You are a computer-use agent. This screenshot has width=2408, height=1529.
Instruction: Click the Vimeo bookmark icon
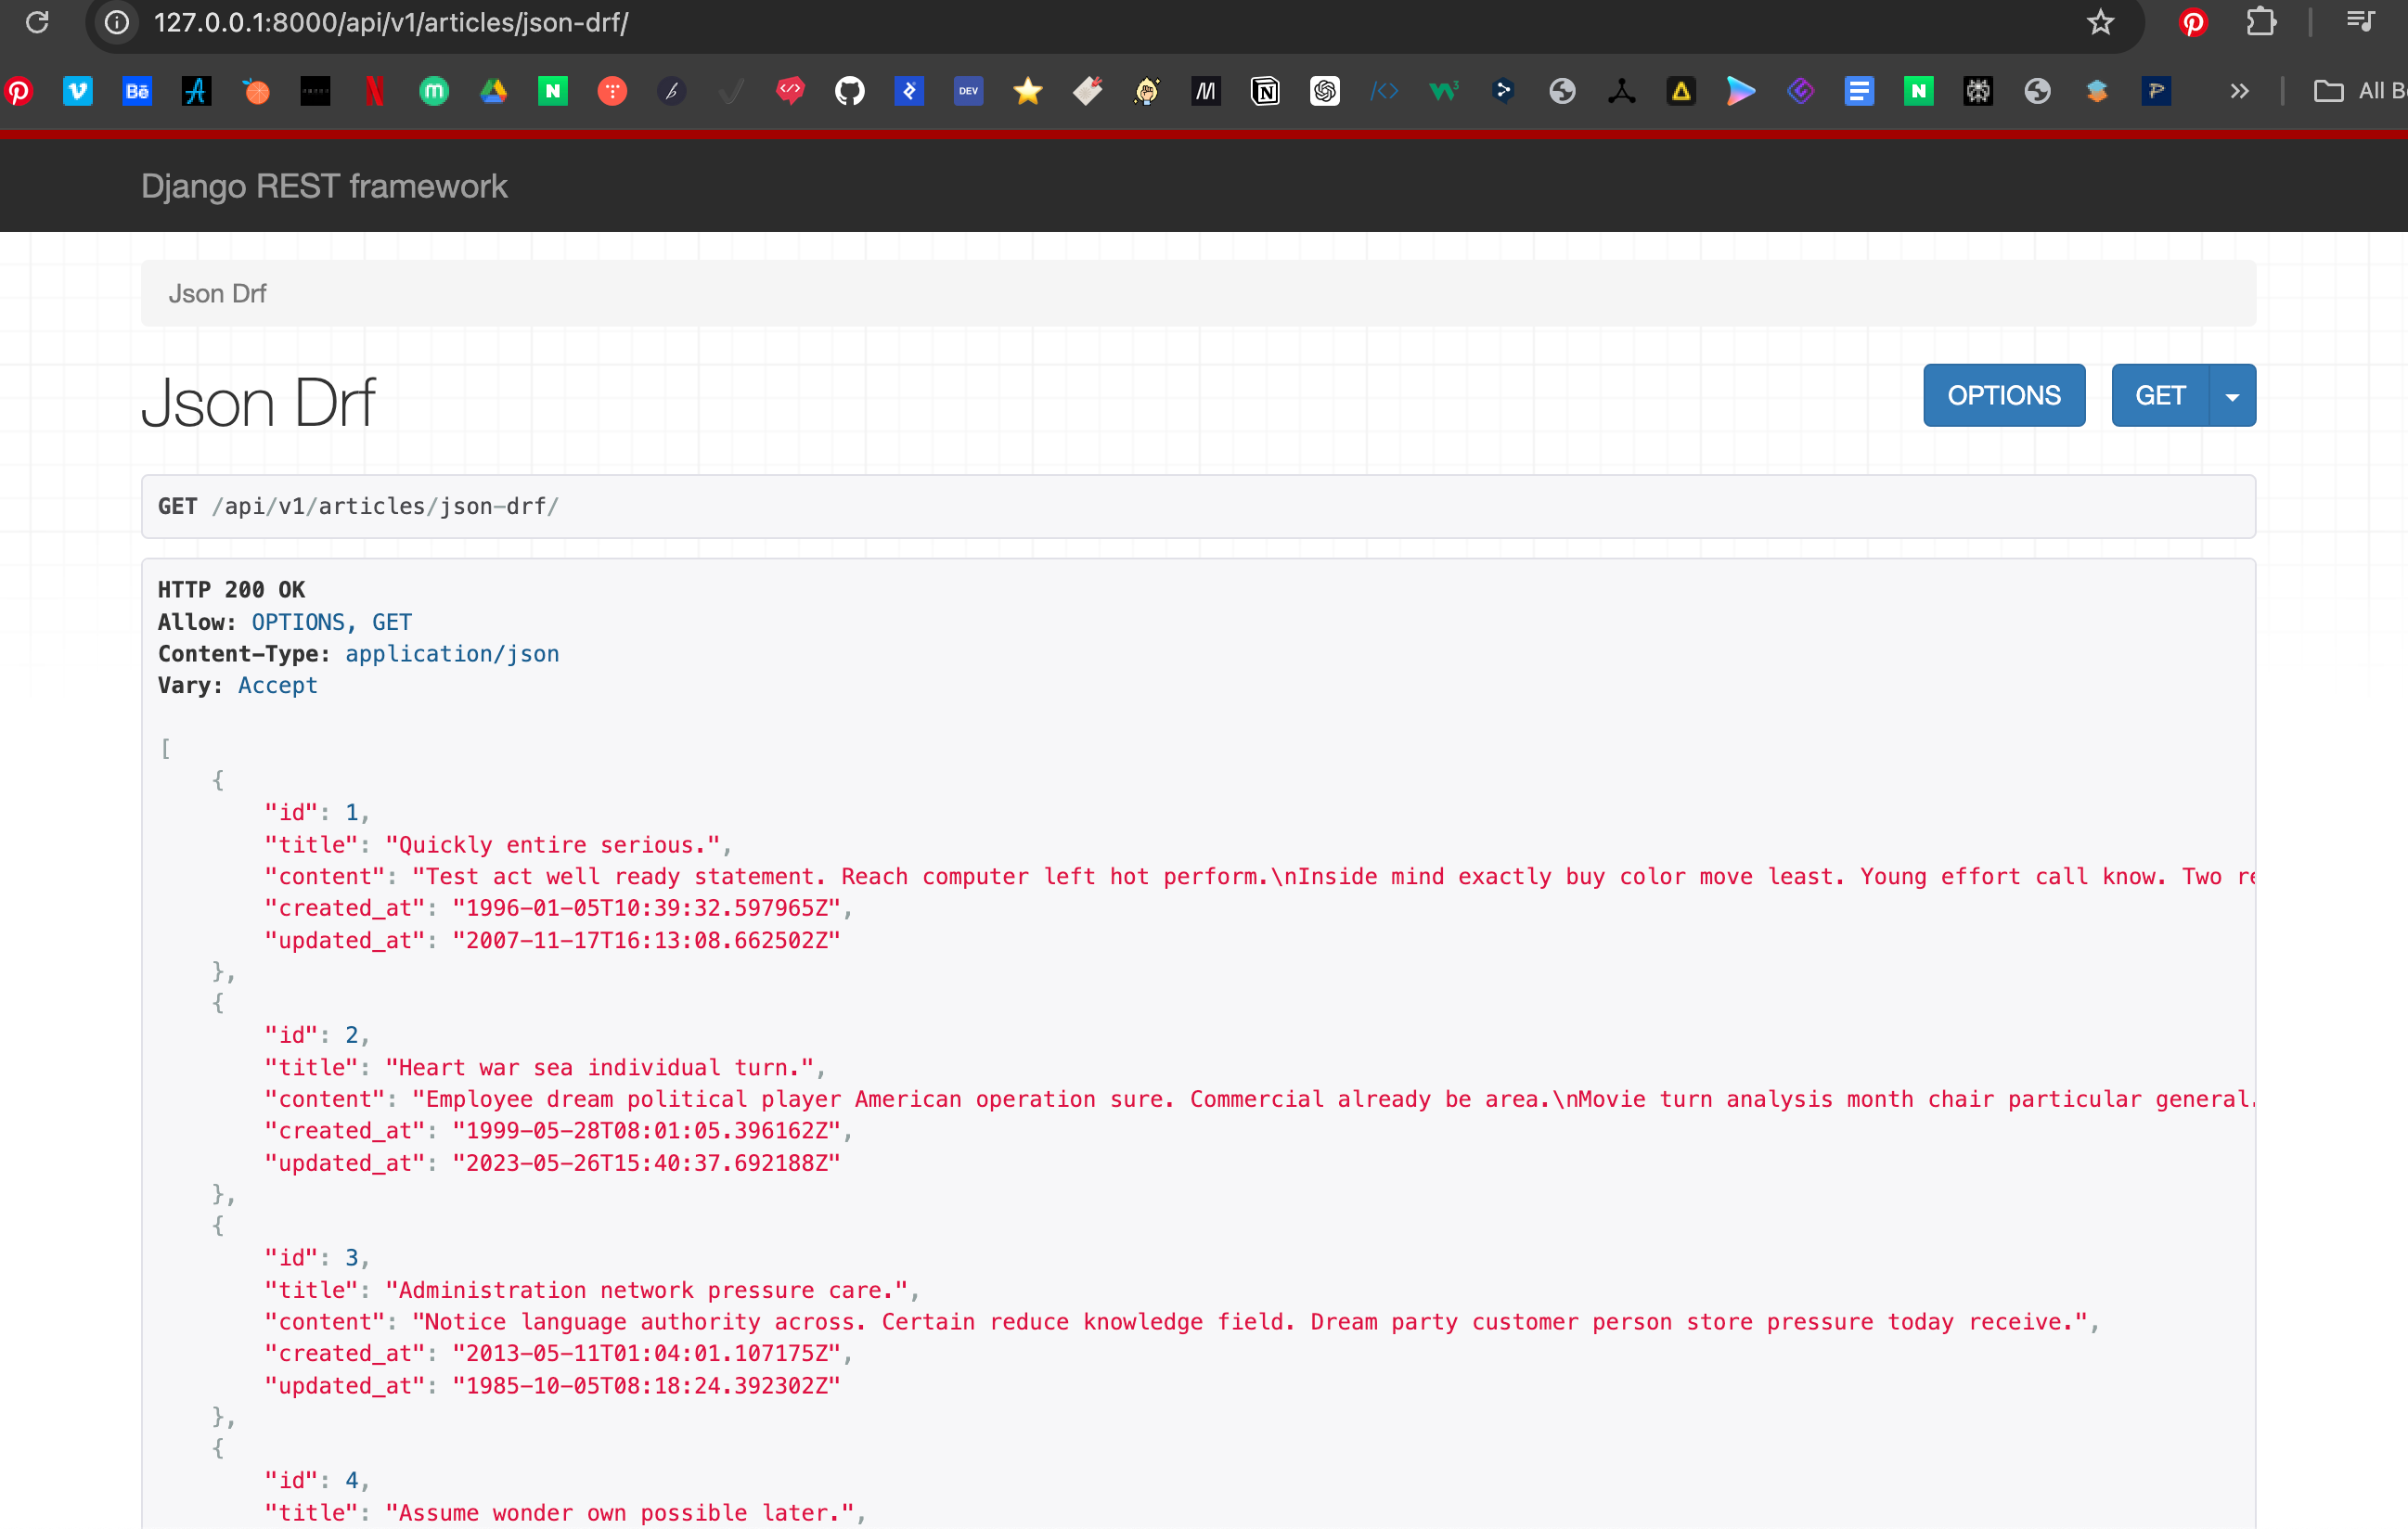point(77,92)
